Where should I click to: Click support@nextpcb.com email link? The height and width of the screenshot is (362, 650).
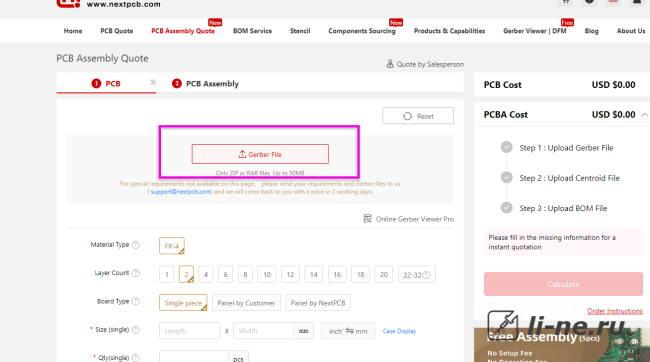pos(181,192)
